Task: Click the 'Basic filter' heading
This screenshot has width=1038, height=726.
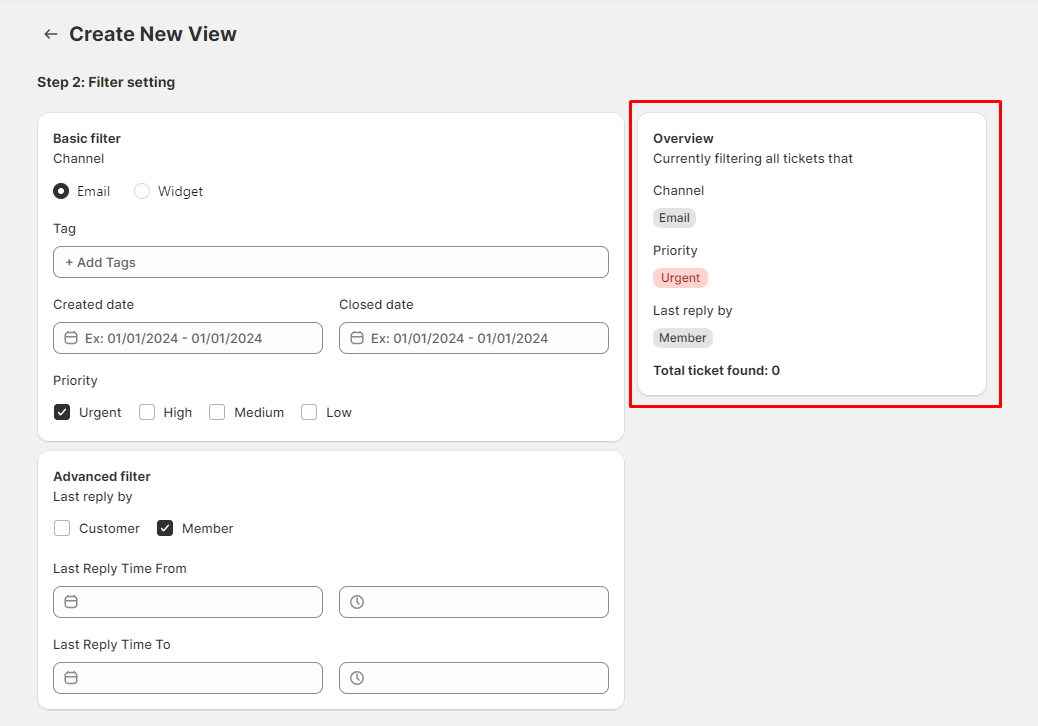Action: 87,138
